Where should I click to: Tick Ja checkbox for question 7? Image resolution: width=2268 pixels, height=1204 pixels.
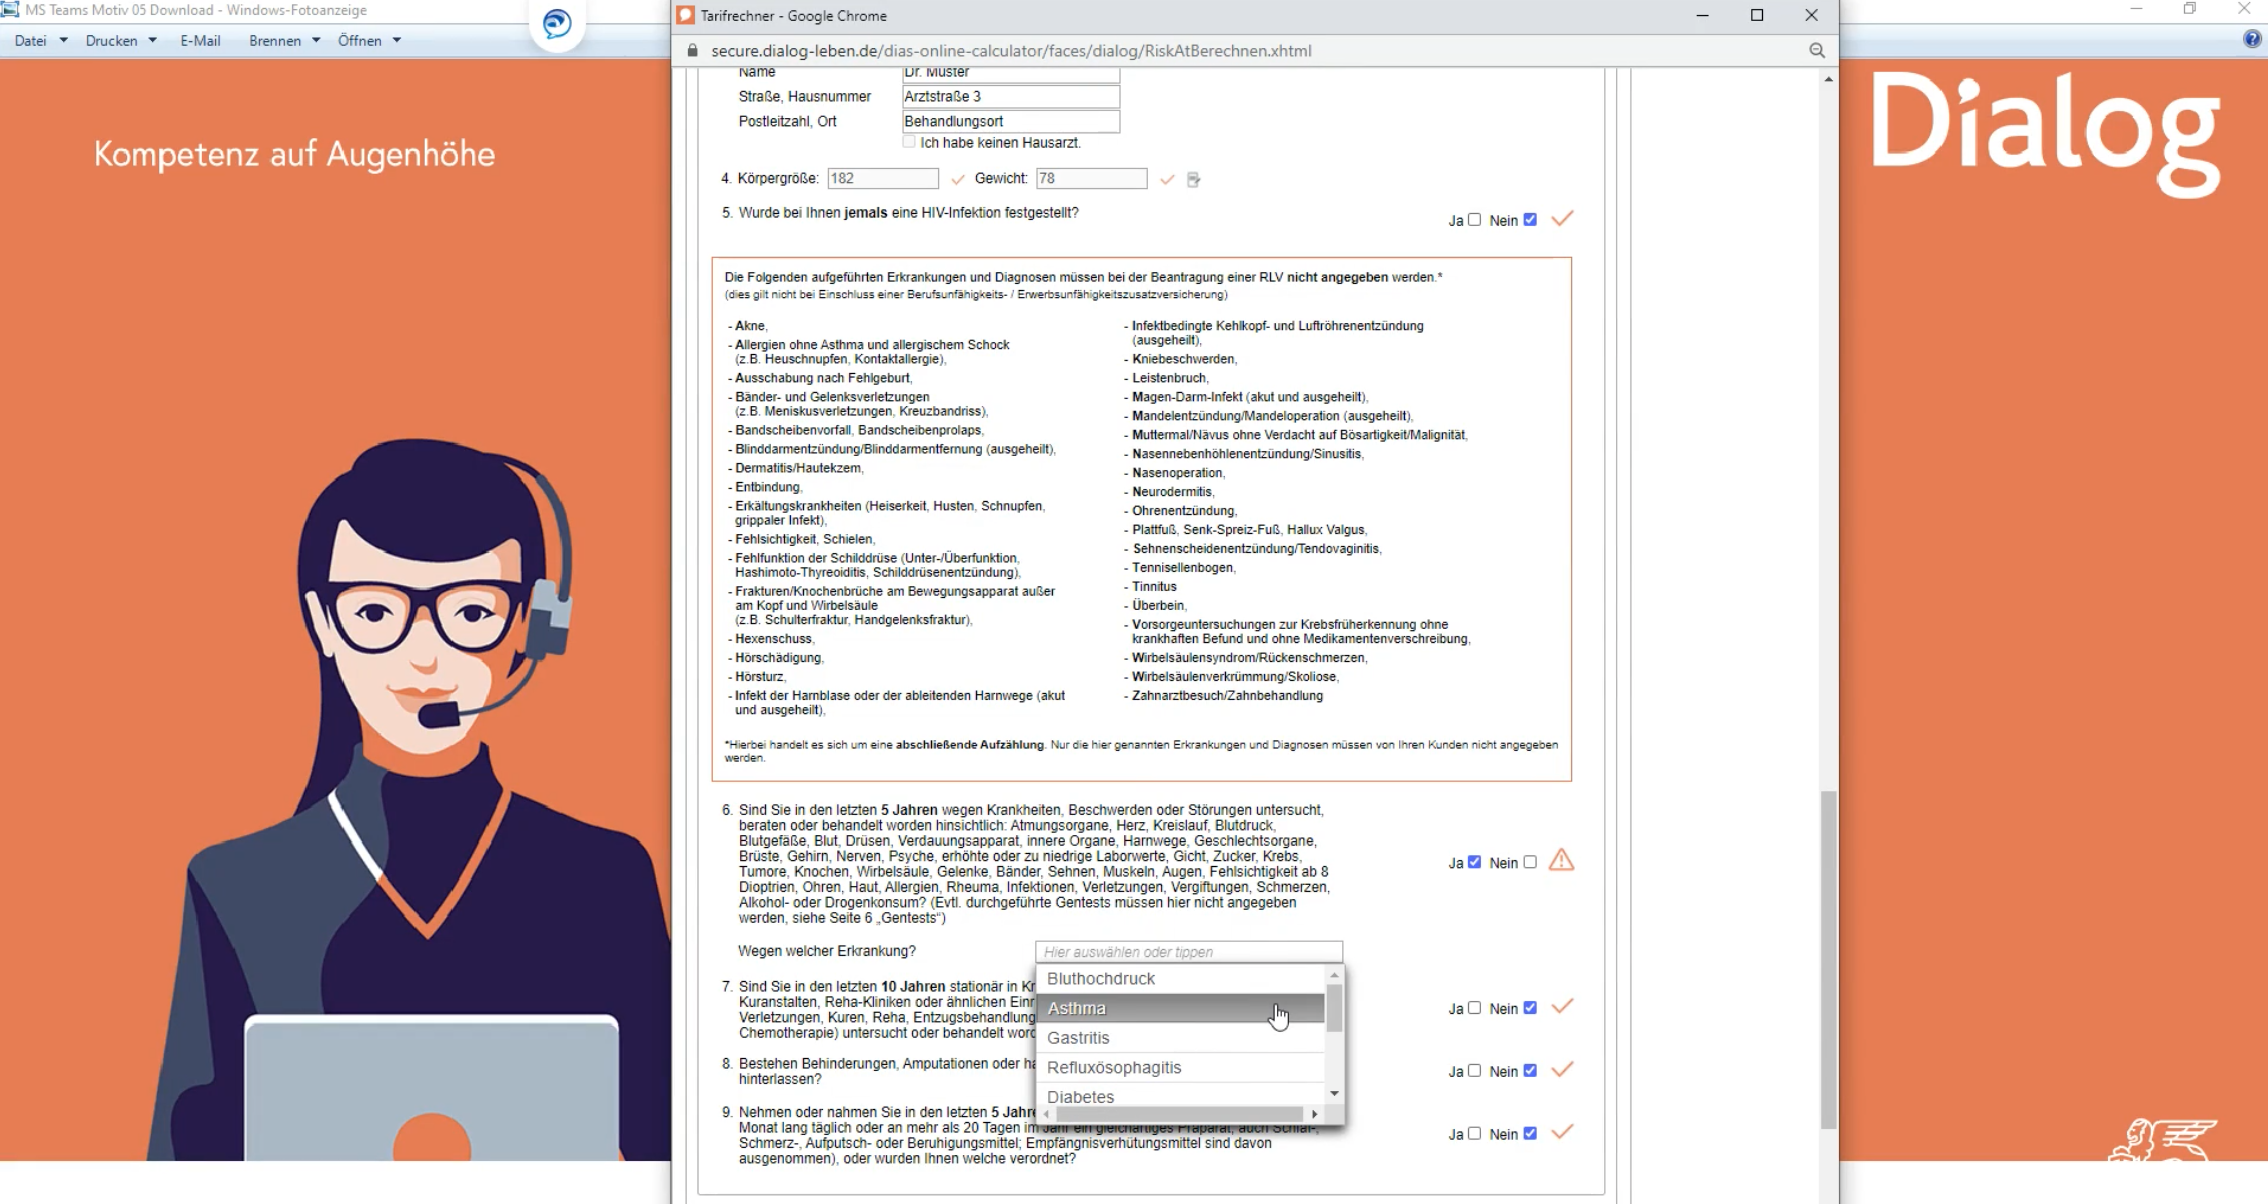tap(1474, 1008)
